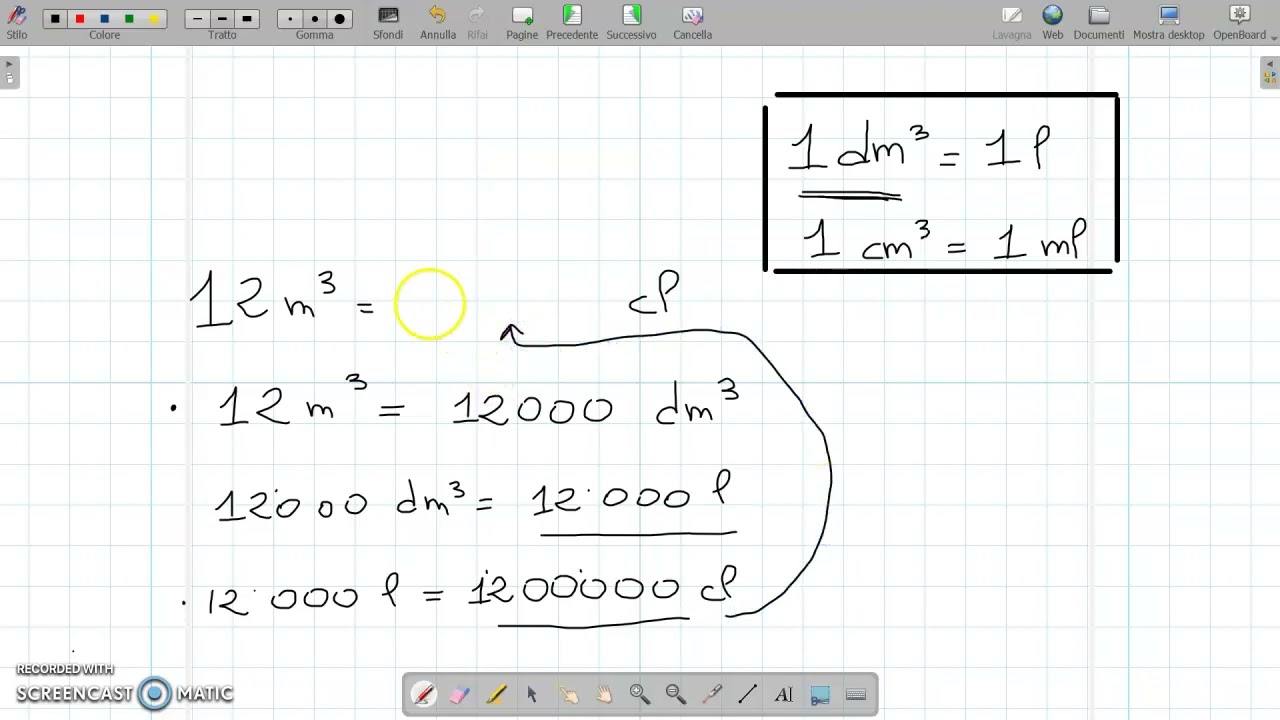Select the Pen tool
The image size is (1280, 720).
point(423,695)
